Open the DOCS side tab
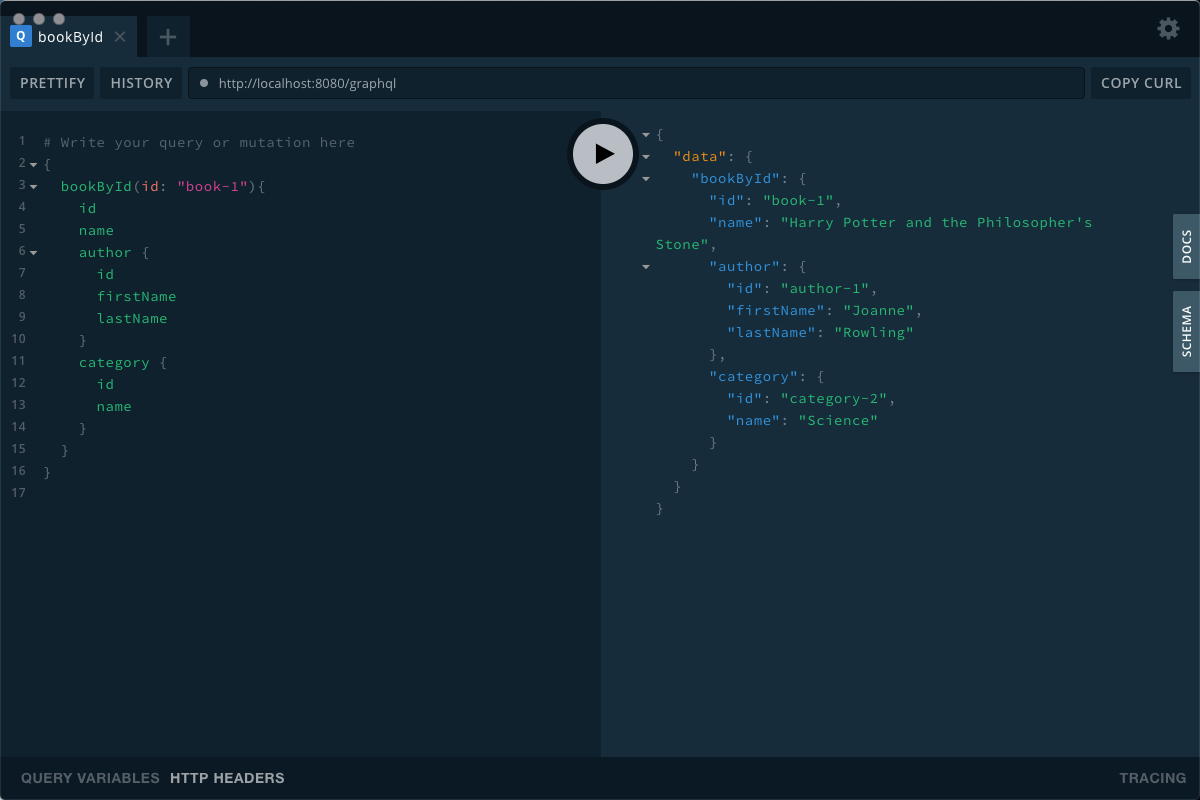 [x=1186, y=246]
